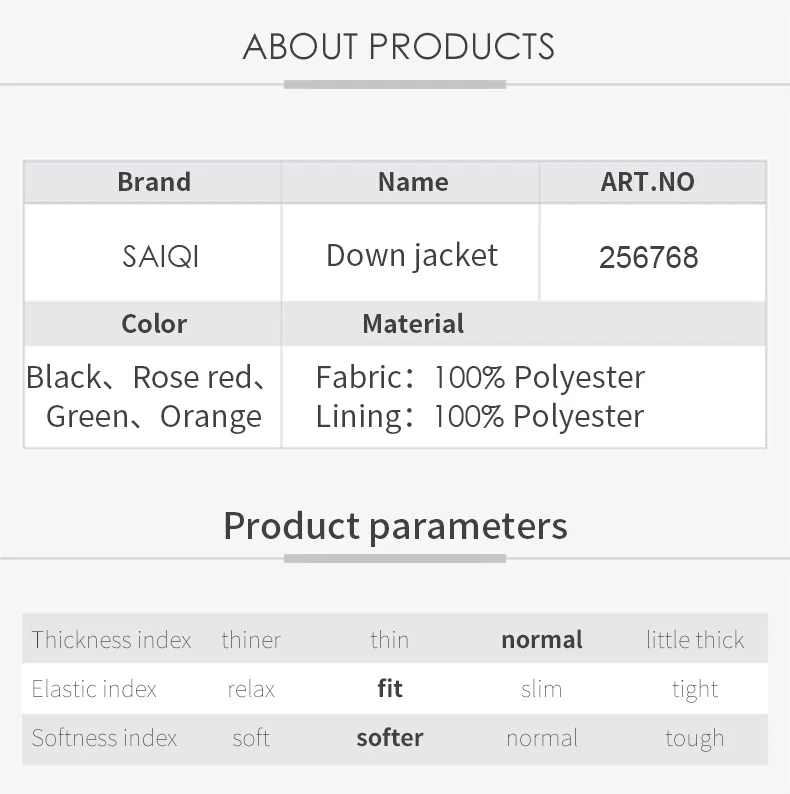The width and height of the screenshot is (790, 794).
Task: Click the Product parameters heading
Action: (396, 526)
